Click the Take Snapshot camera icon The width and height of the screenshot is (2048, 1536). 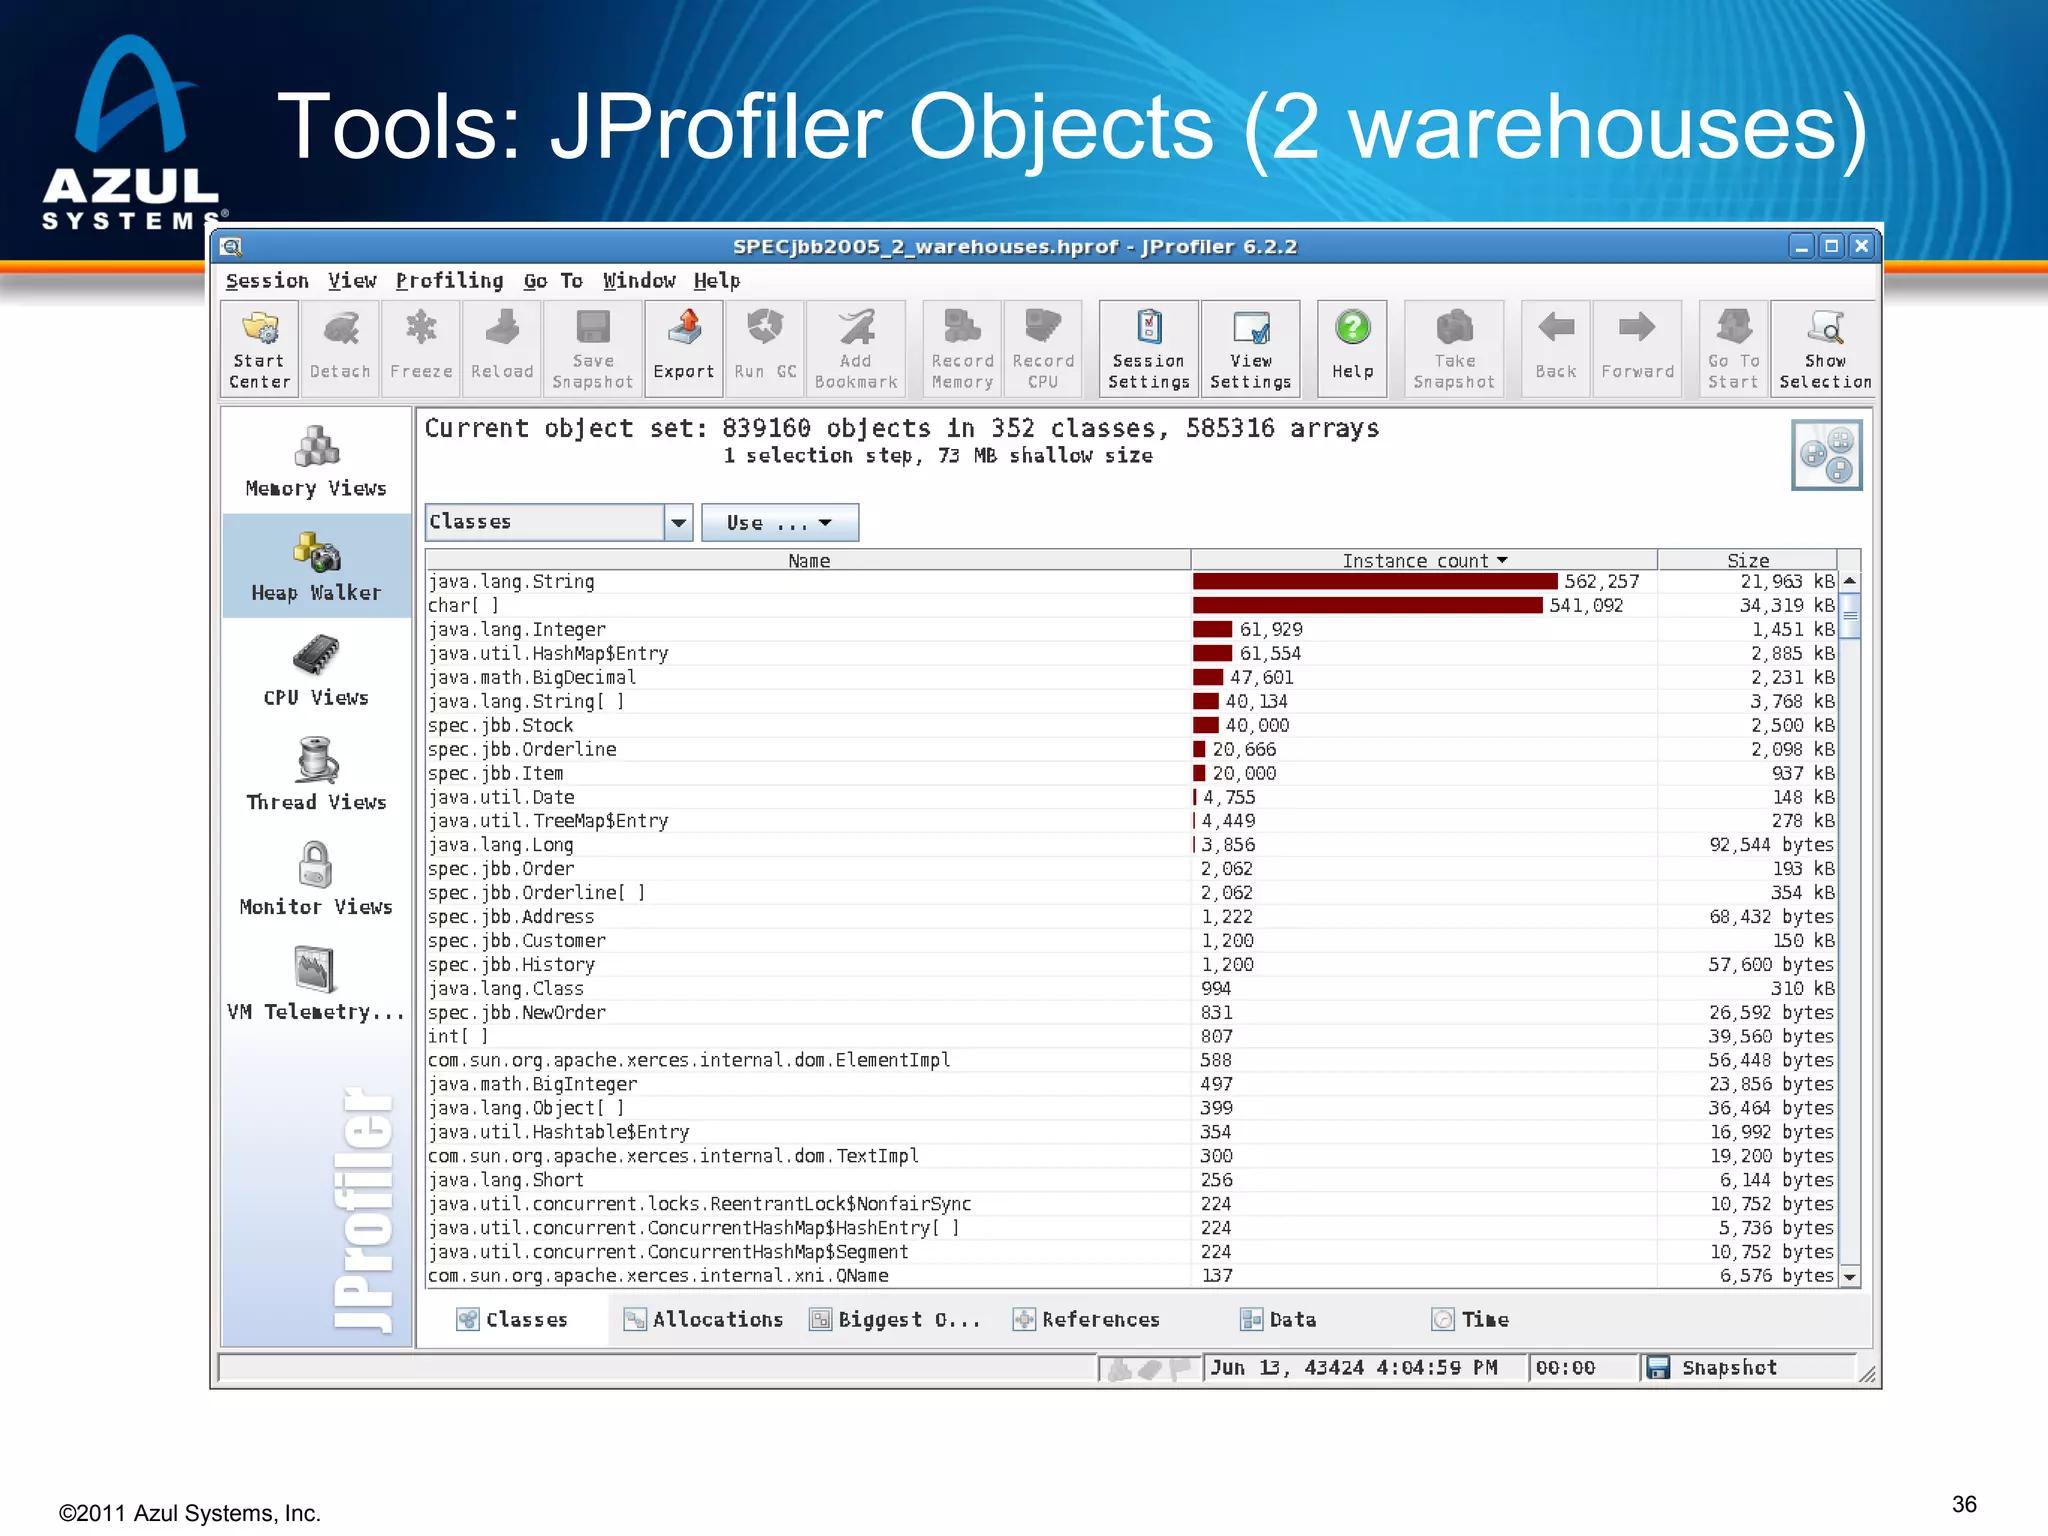1454,349
